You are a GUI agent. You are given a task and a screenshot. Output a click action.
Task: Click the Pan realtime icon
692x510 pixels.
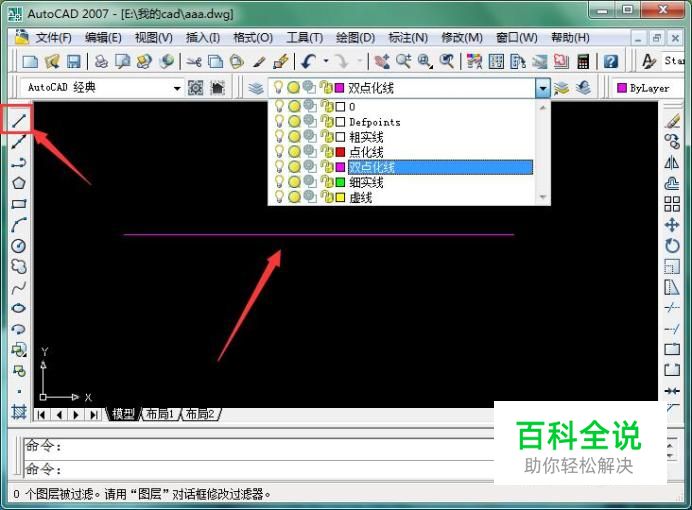[x=382, y=61]
